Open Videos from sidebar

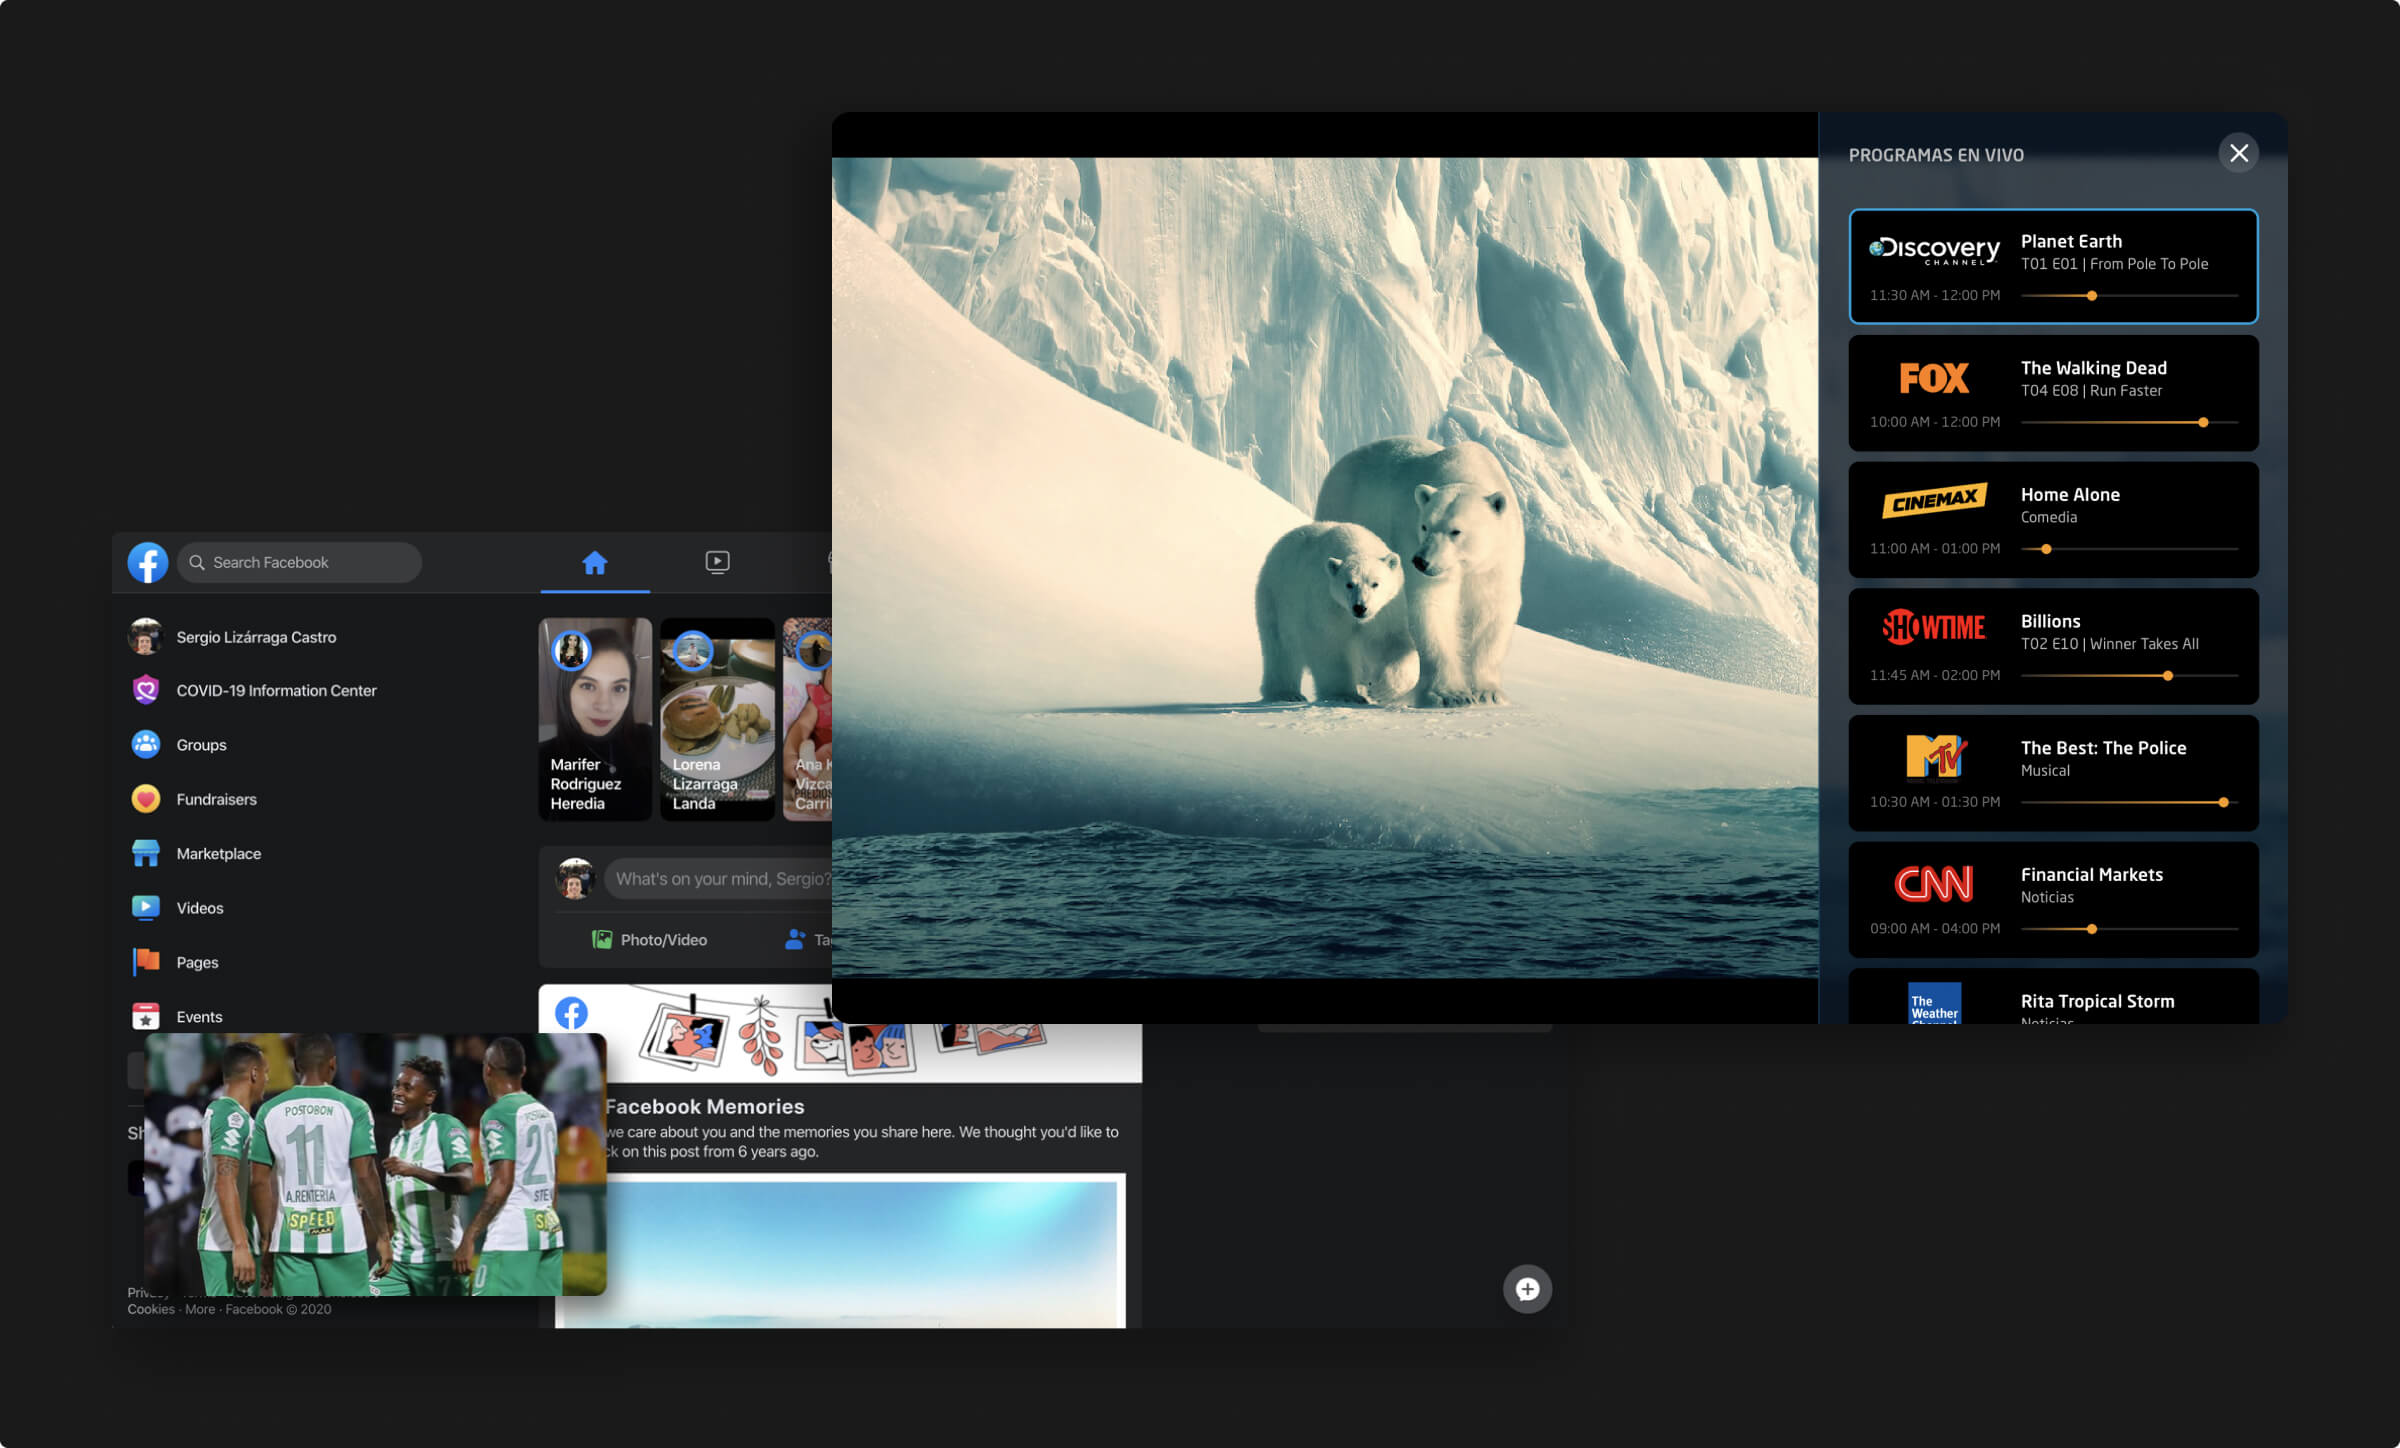199,908
